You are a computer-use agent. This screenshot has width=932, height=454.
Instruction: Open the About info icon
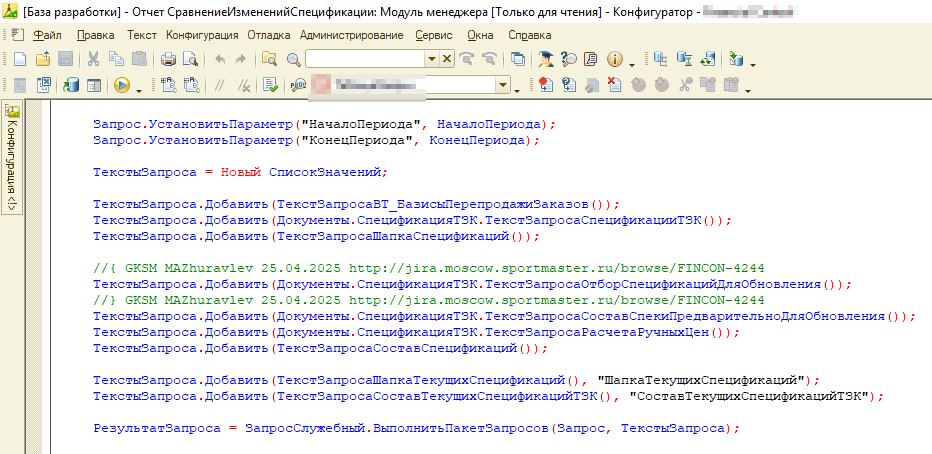(614, 59)
